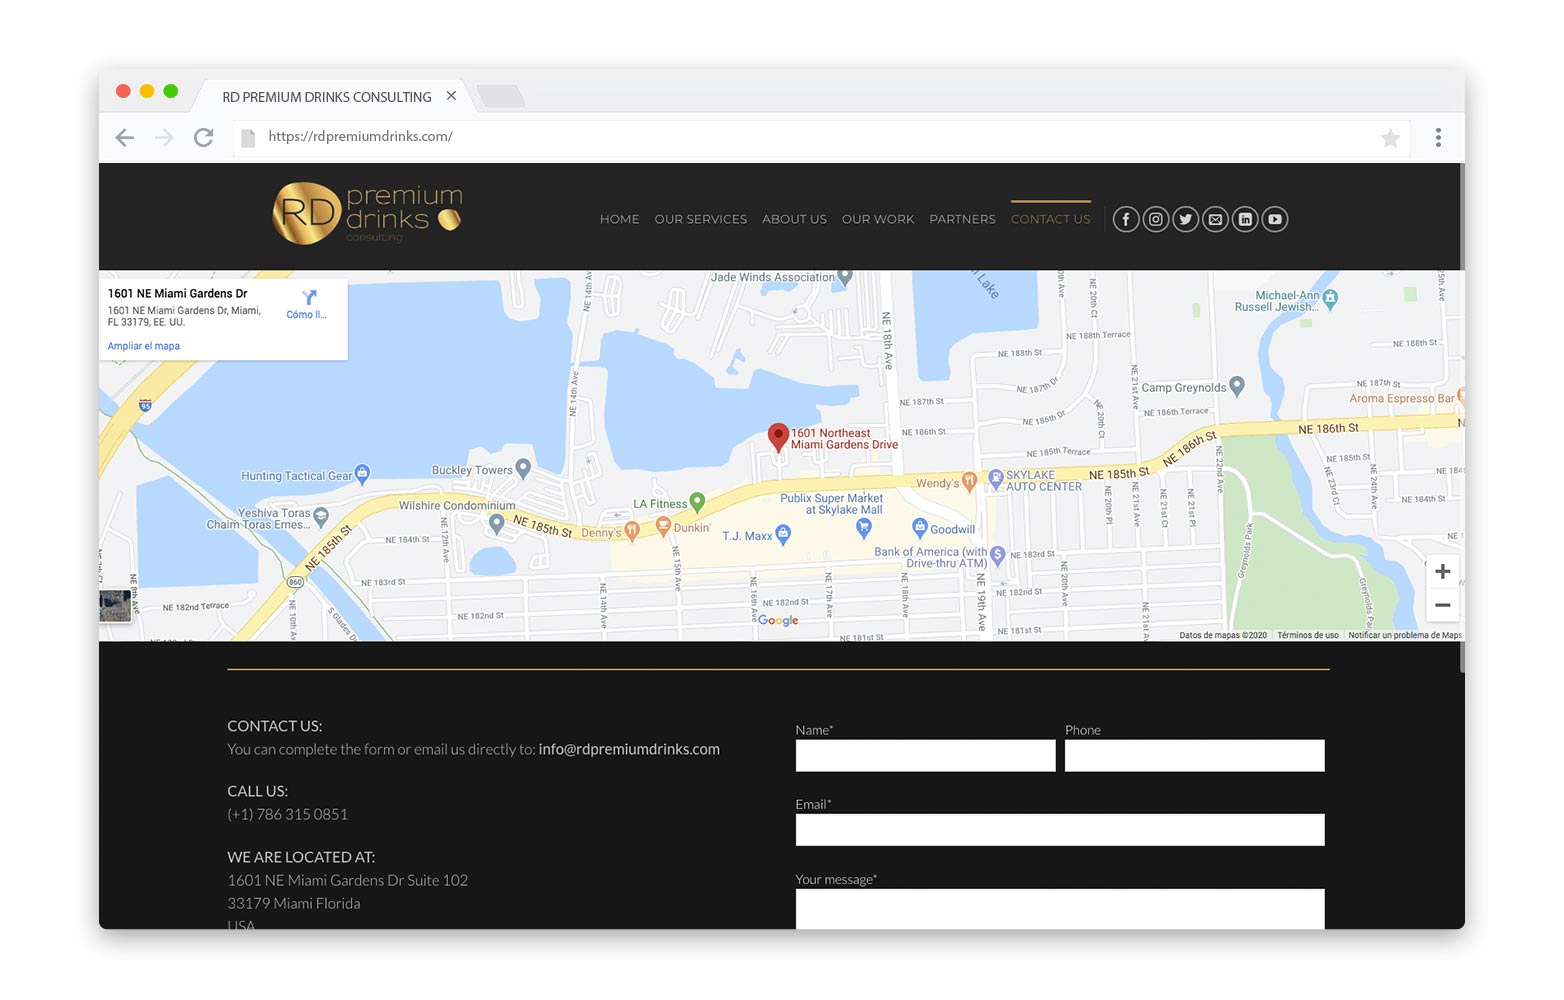Open browser three-dot menu
The width and height of the screenshot is (1564, 1000).
click(x=1437, y=138)
